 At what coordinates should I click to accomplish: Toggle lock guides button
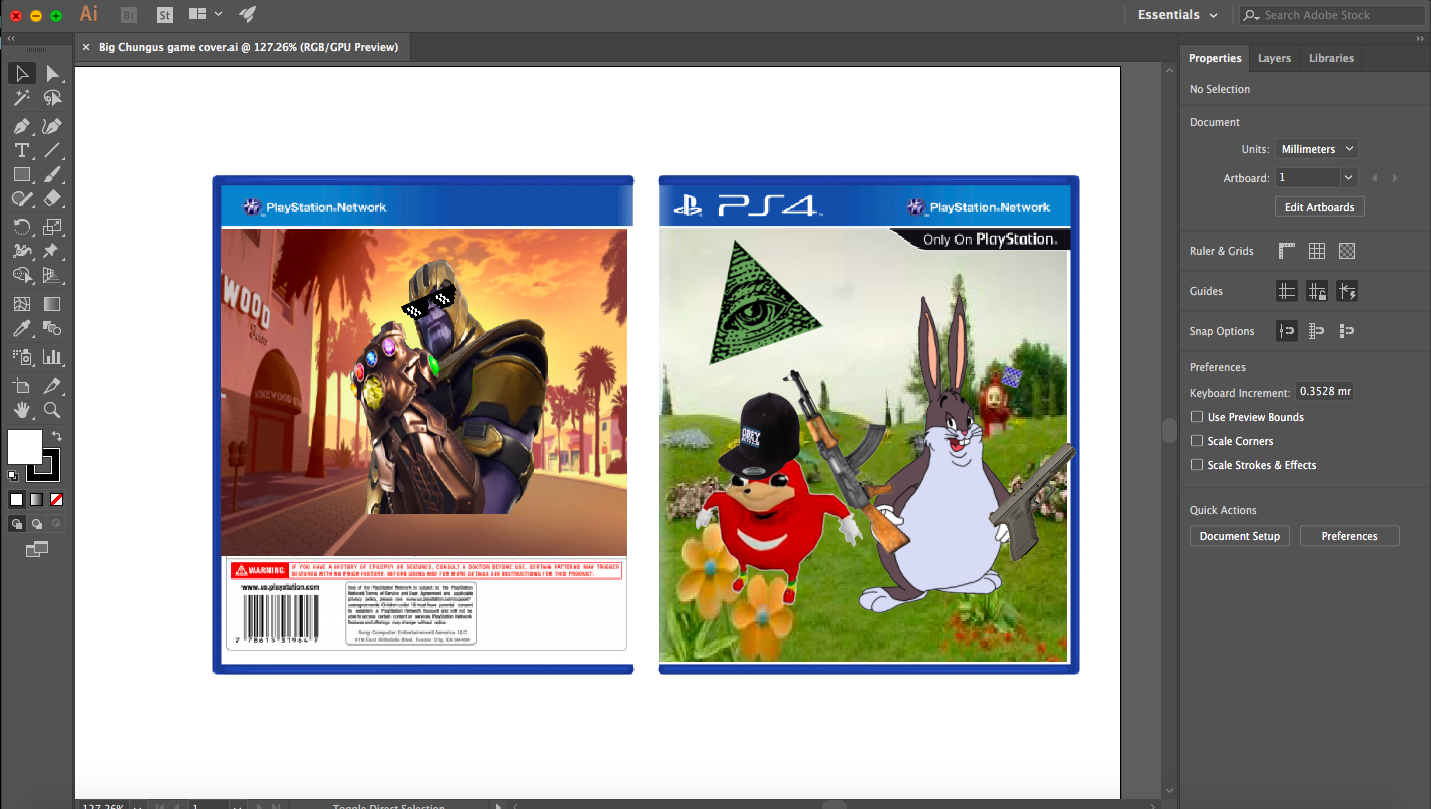point(1317,291)
